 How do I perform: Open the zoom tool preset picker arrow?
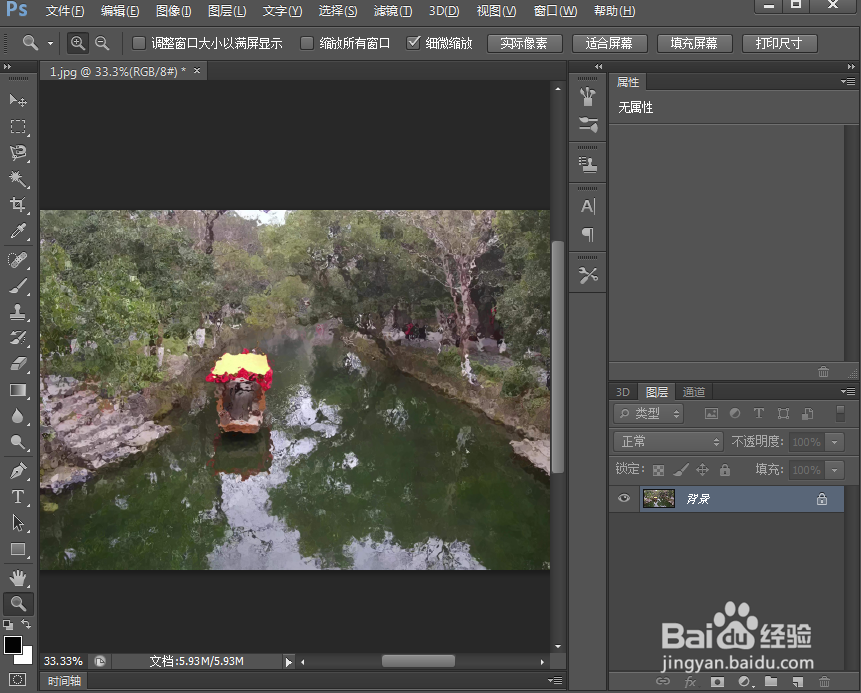tap(50, 43)
